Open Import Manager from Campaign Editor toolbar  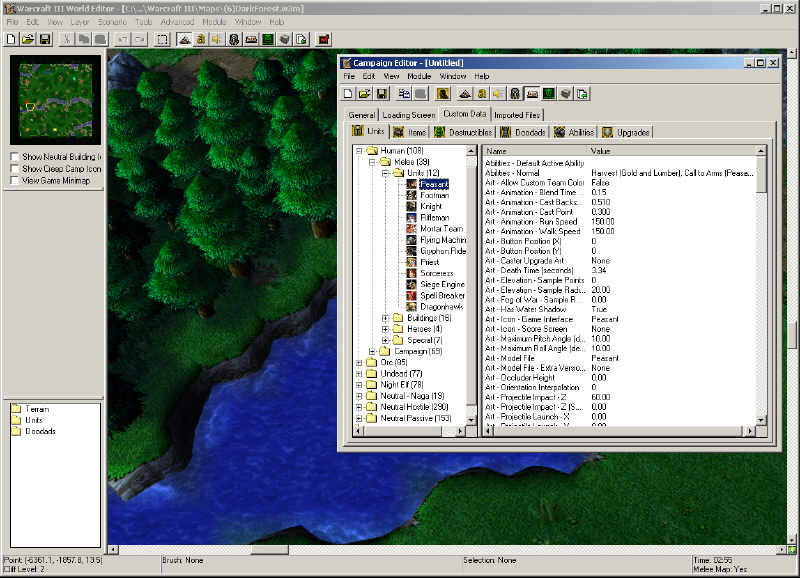[x=582, y=94]
